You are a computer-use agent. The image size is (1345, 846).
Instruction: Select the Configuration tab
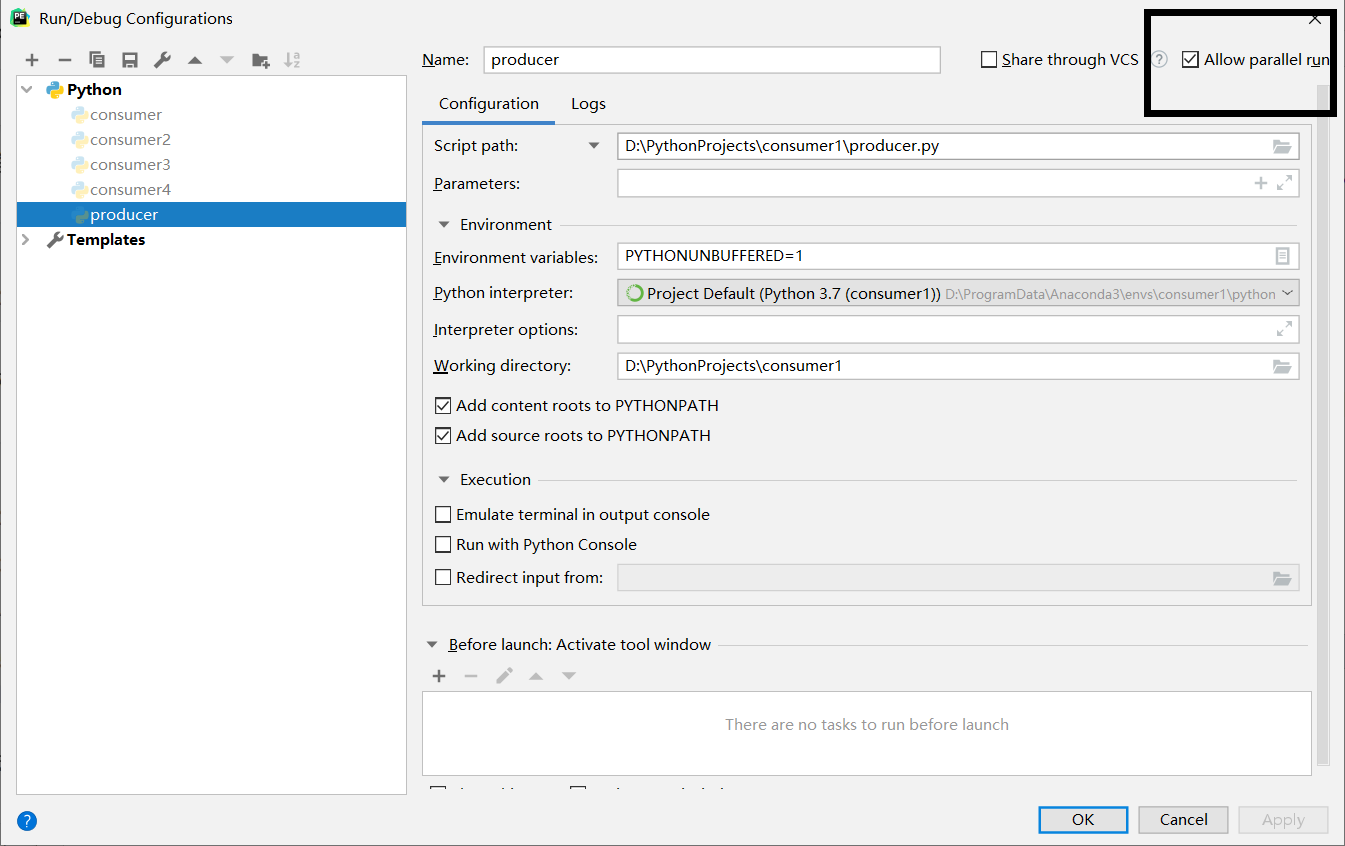click(488, 103)
